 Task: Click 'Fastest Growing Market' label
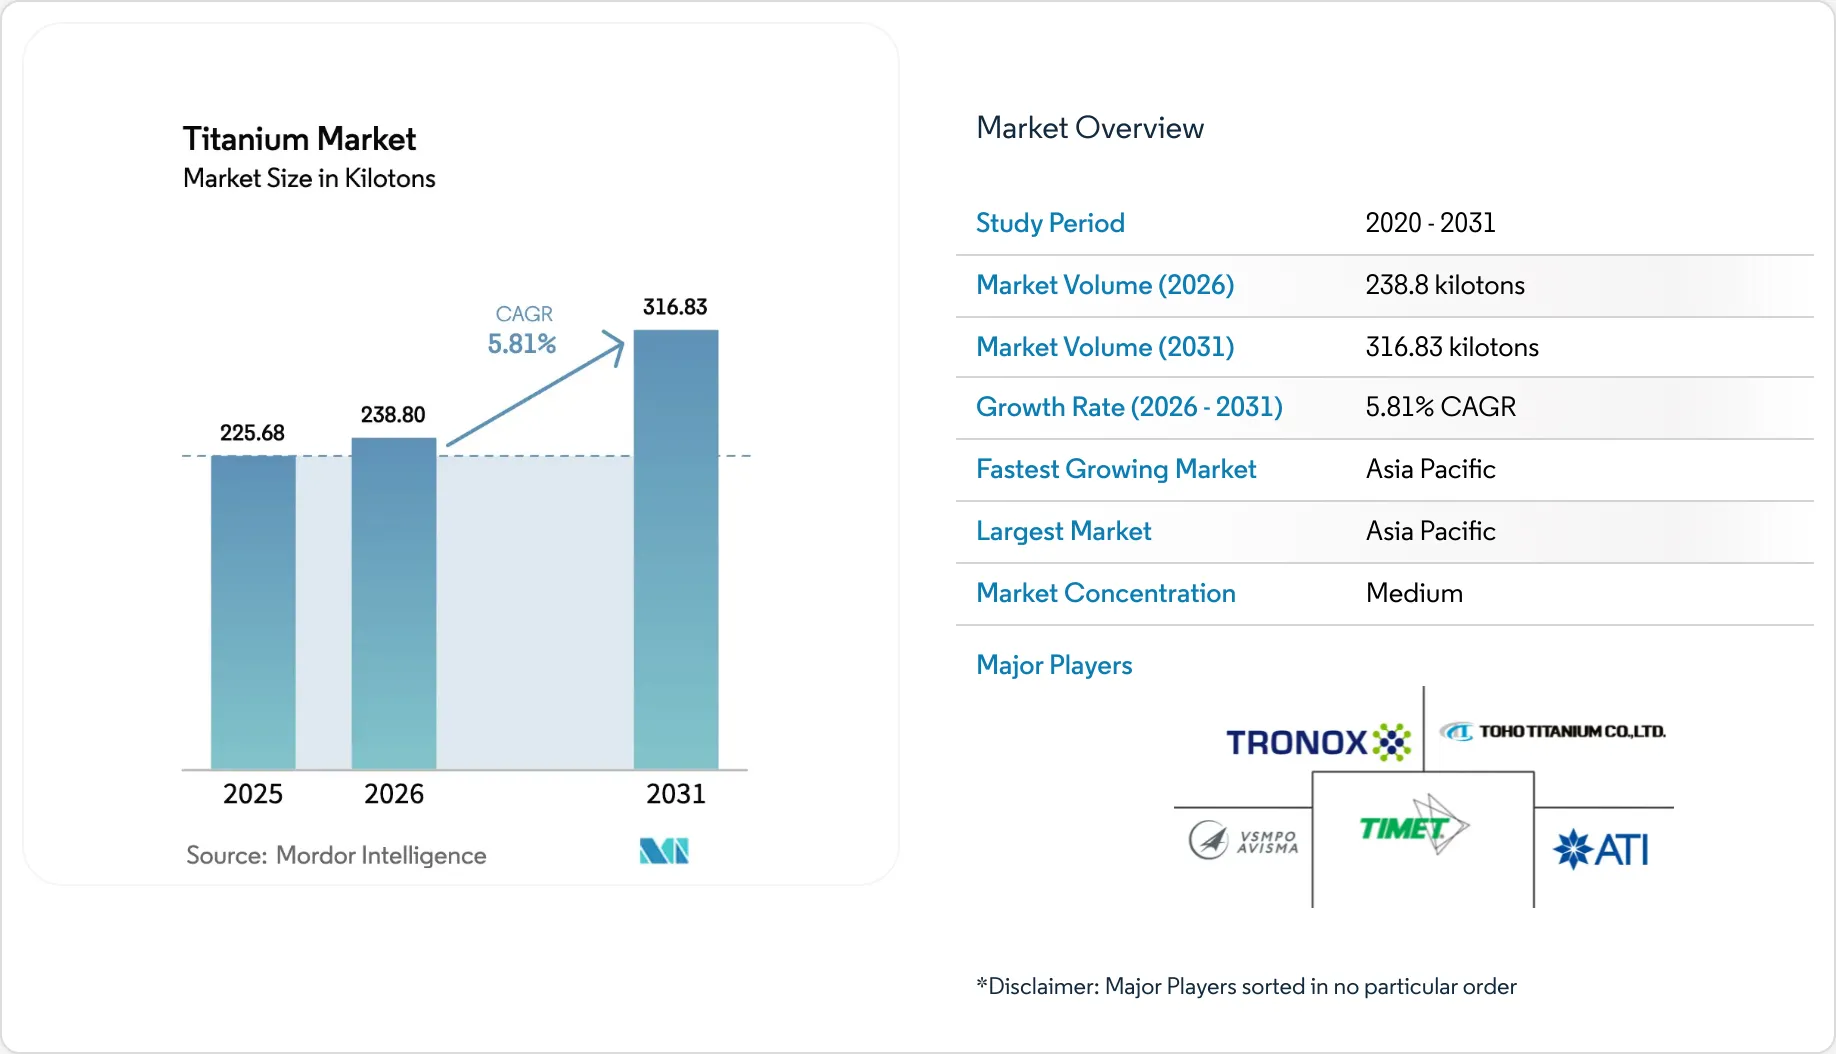coord(1116,469)
